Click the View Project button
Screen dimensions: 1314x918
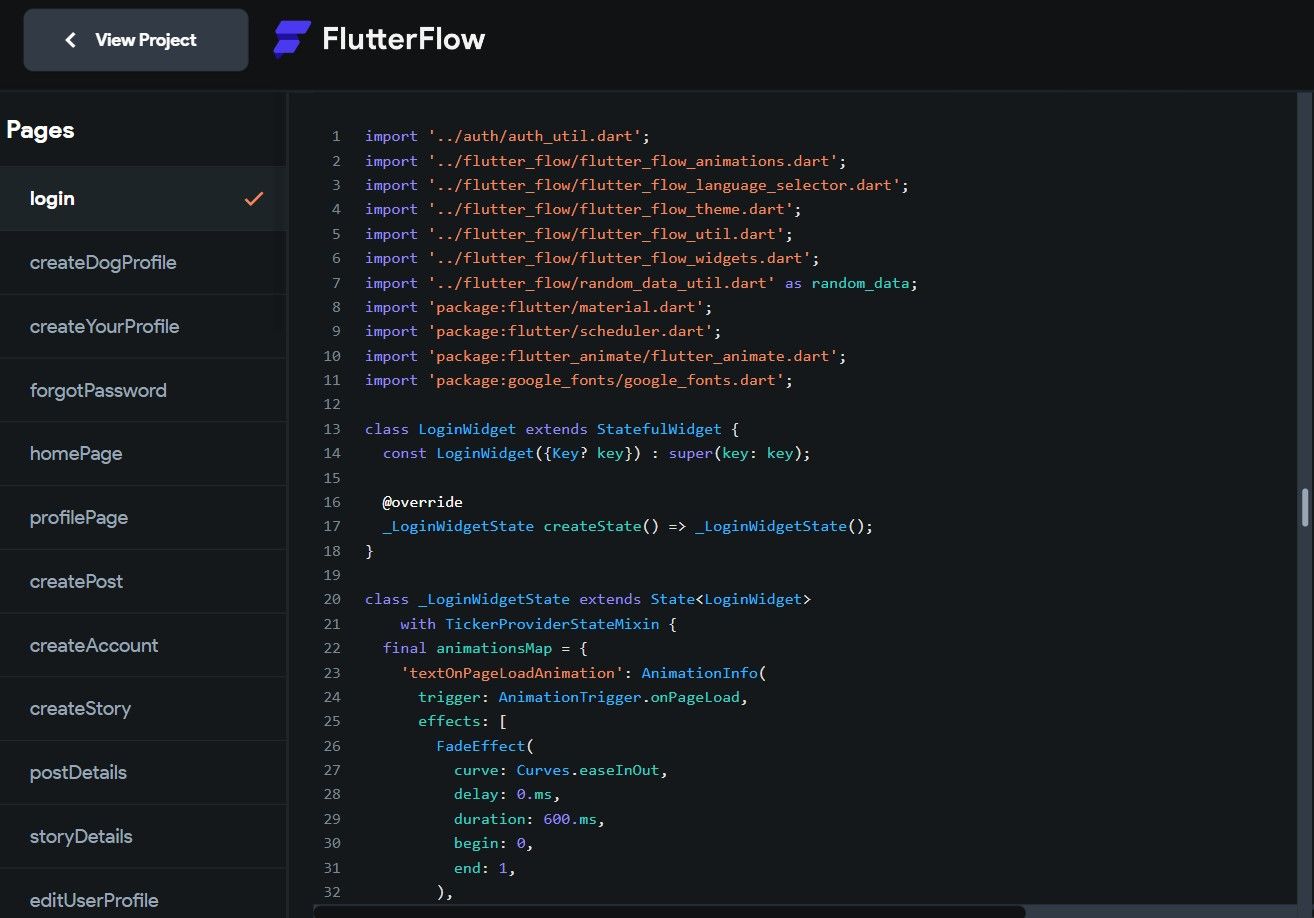[x=135, y=39]
